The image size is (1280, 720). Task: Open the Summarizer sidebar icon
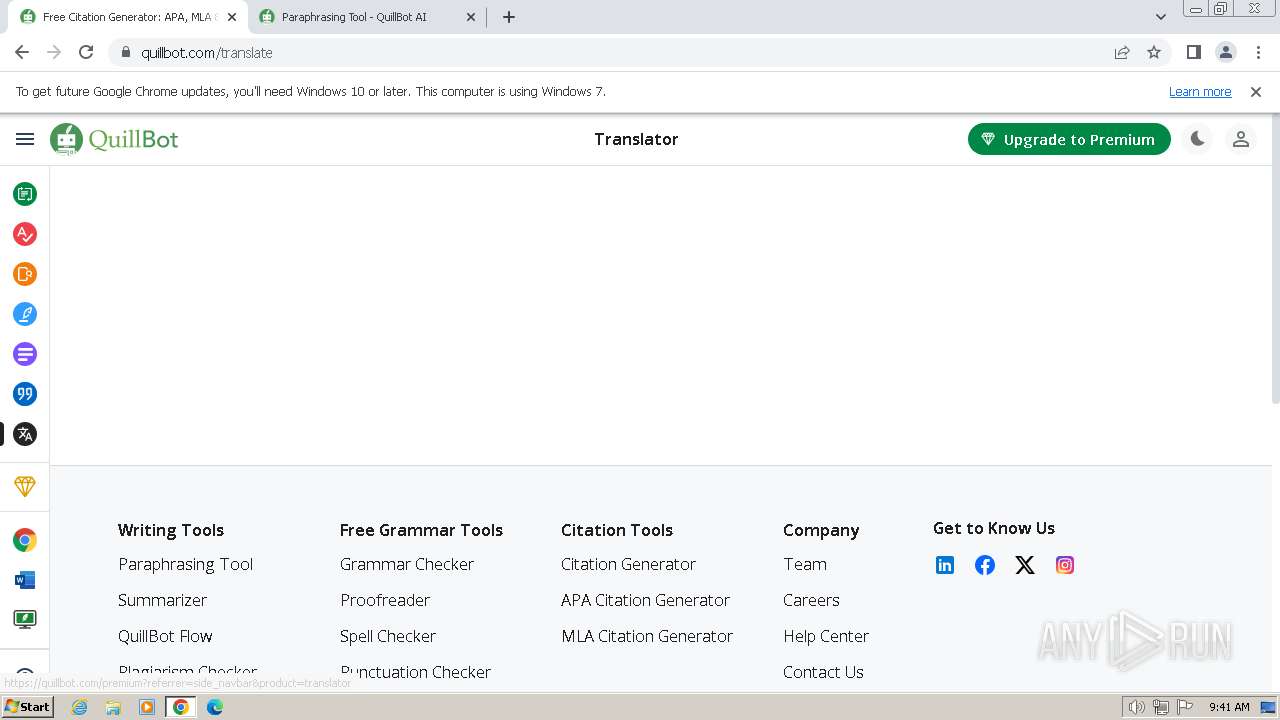click(25, 354)
